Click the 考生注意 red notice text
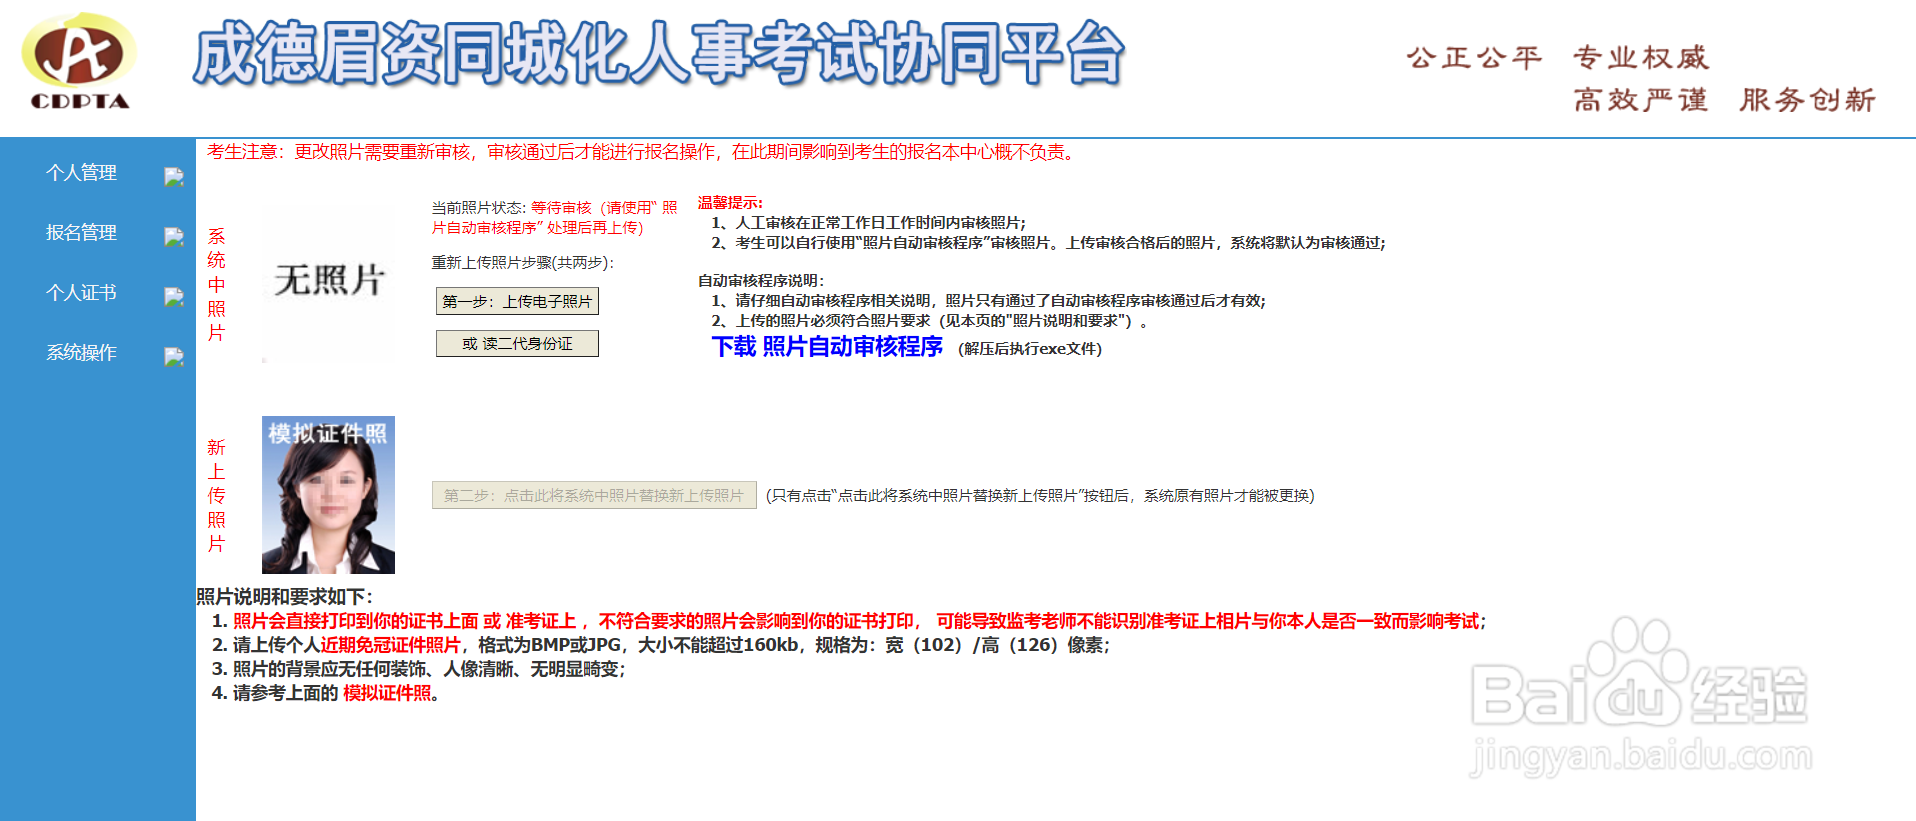Screen dimensions: 1916x821 click(641, 152)
